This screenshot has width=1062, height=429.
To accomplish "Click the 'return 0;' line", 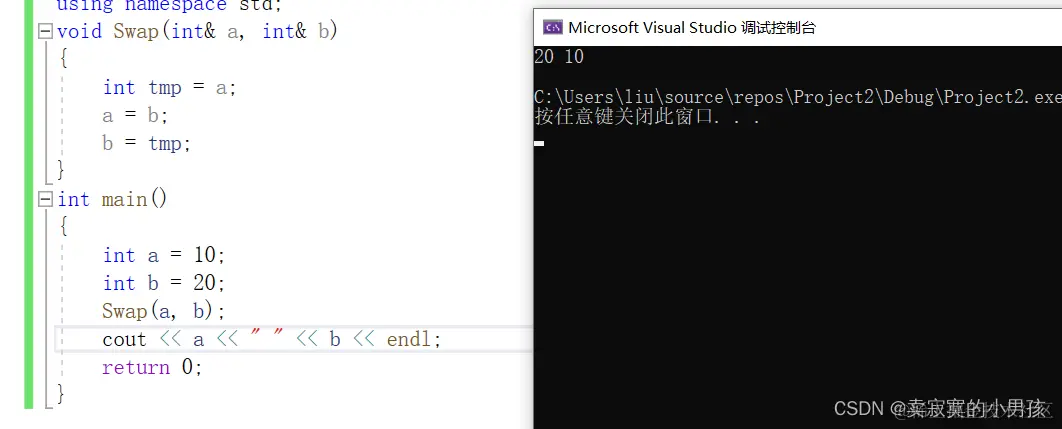I will pyautogui.click(x=152, y=367).
